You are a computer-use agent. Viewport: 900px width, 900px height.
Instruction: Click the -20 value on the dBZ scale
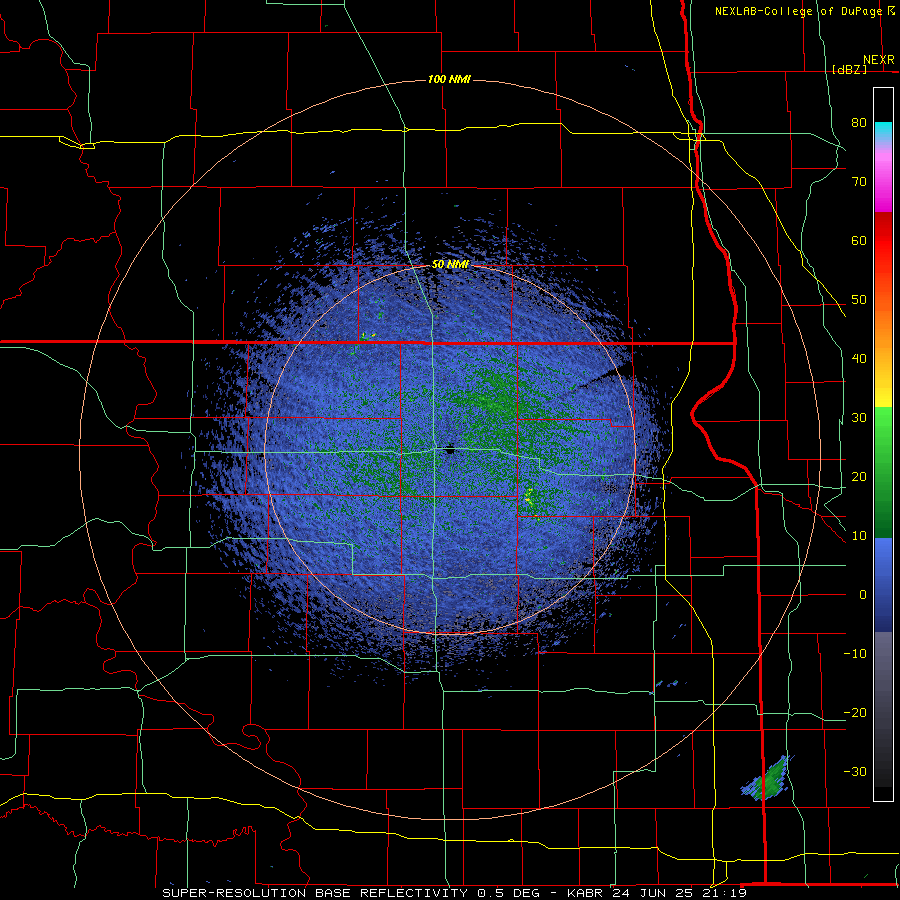point(855,712)
